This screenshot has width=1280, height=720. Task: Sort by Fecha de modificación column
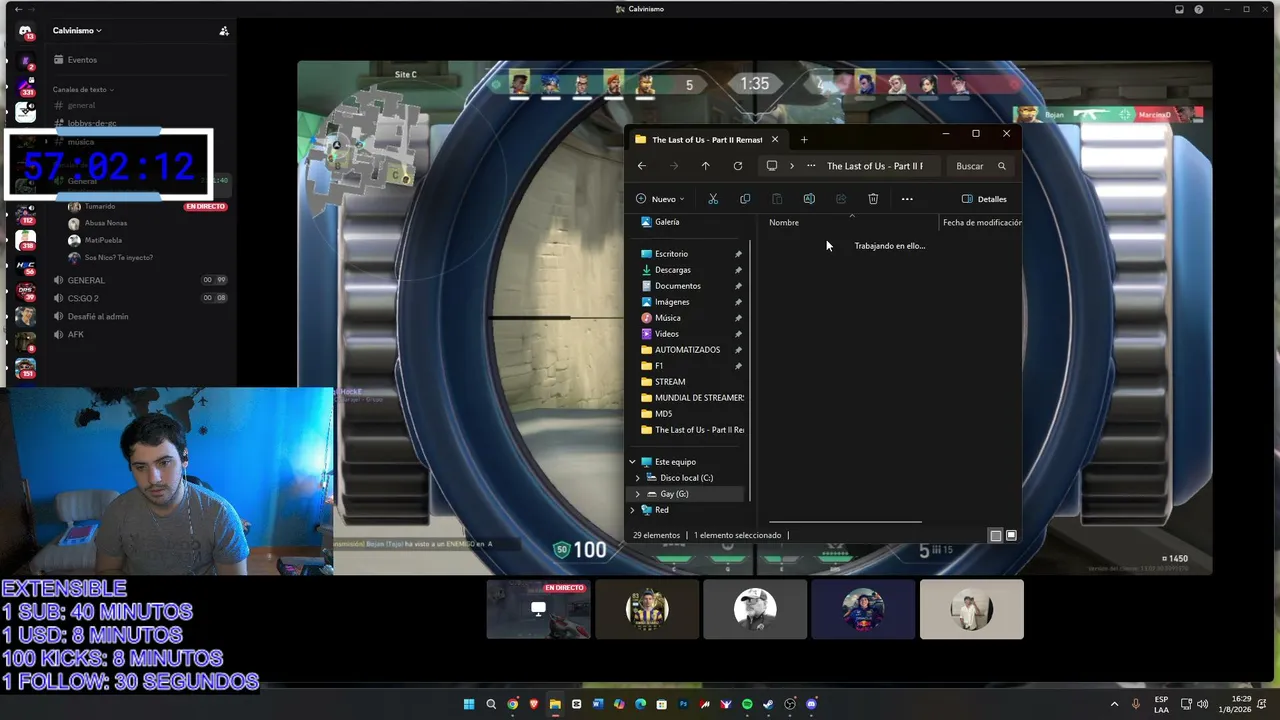(981, 222)
